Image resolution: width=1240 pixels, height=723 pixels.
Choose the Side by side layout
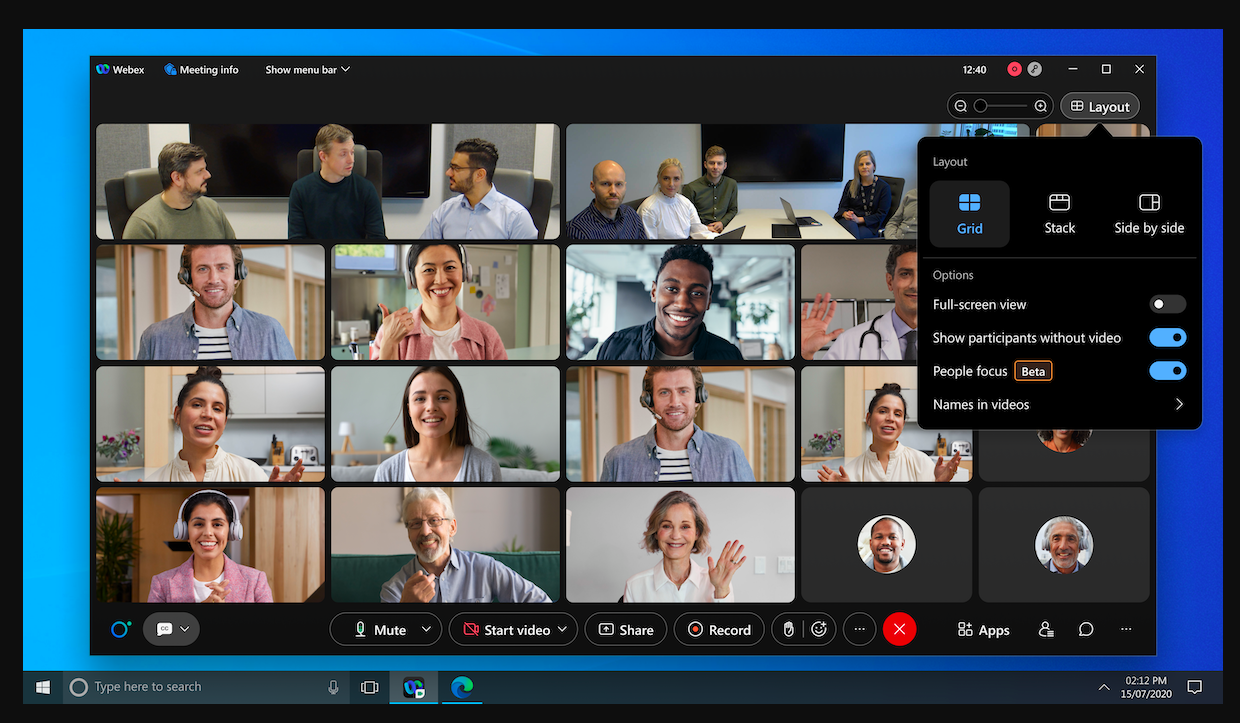tap(1149, 214)
